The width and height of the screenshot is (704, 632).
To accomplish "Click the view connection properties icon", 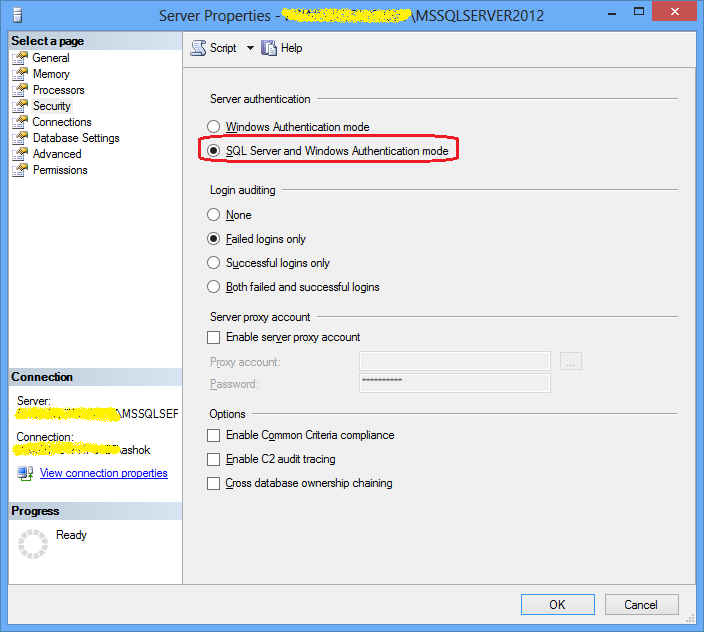I will click(25, 473).
